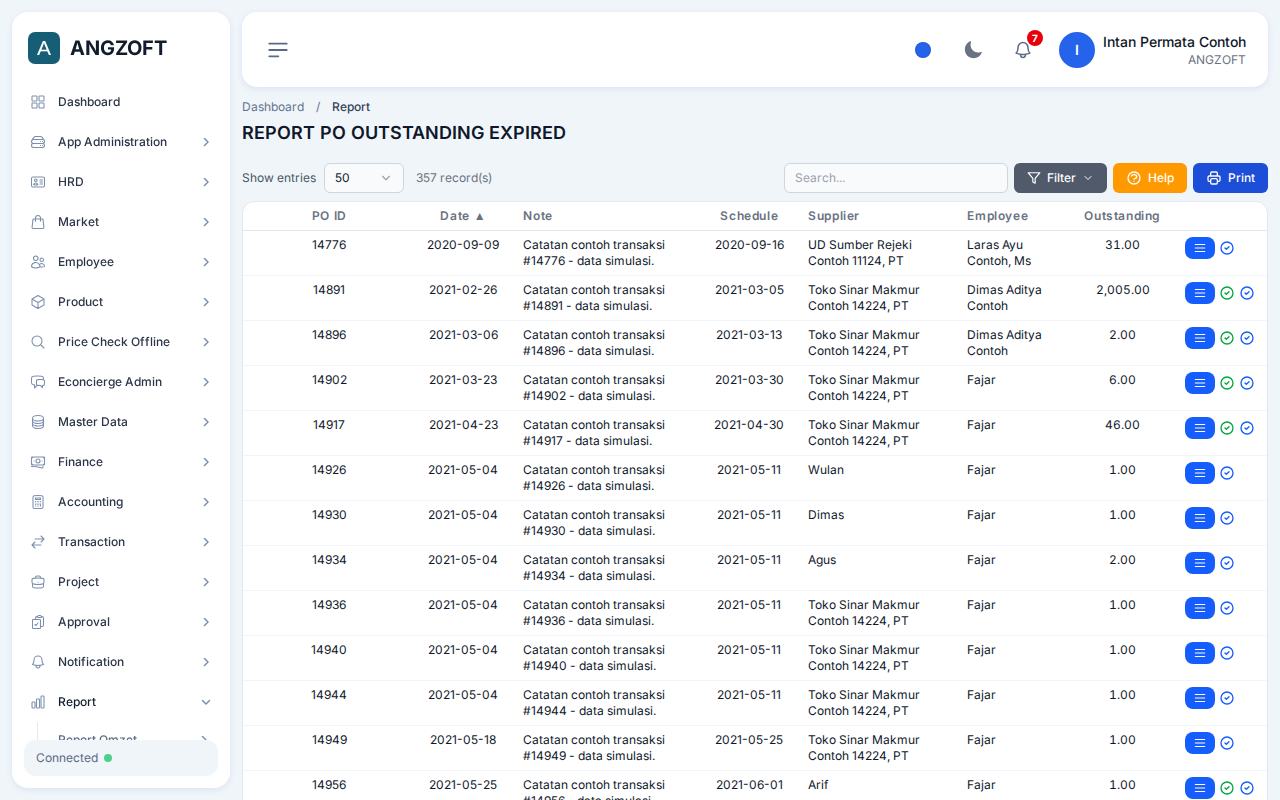The width and height of the screenshot is (1280, 800).
Task: Click the blue check icon for PO 14930
Action: pos(1227,518)
